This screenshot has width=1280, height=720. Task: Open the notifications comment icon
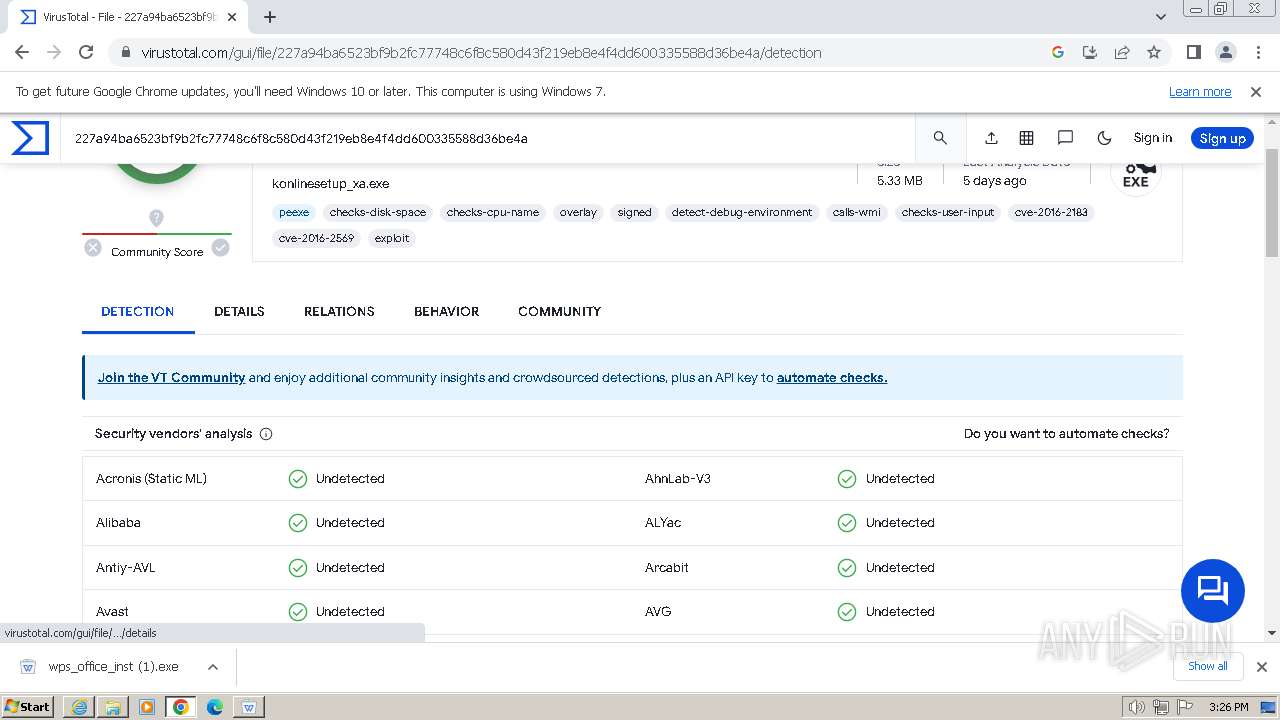pos(1065,138)
